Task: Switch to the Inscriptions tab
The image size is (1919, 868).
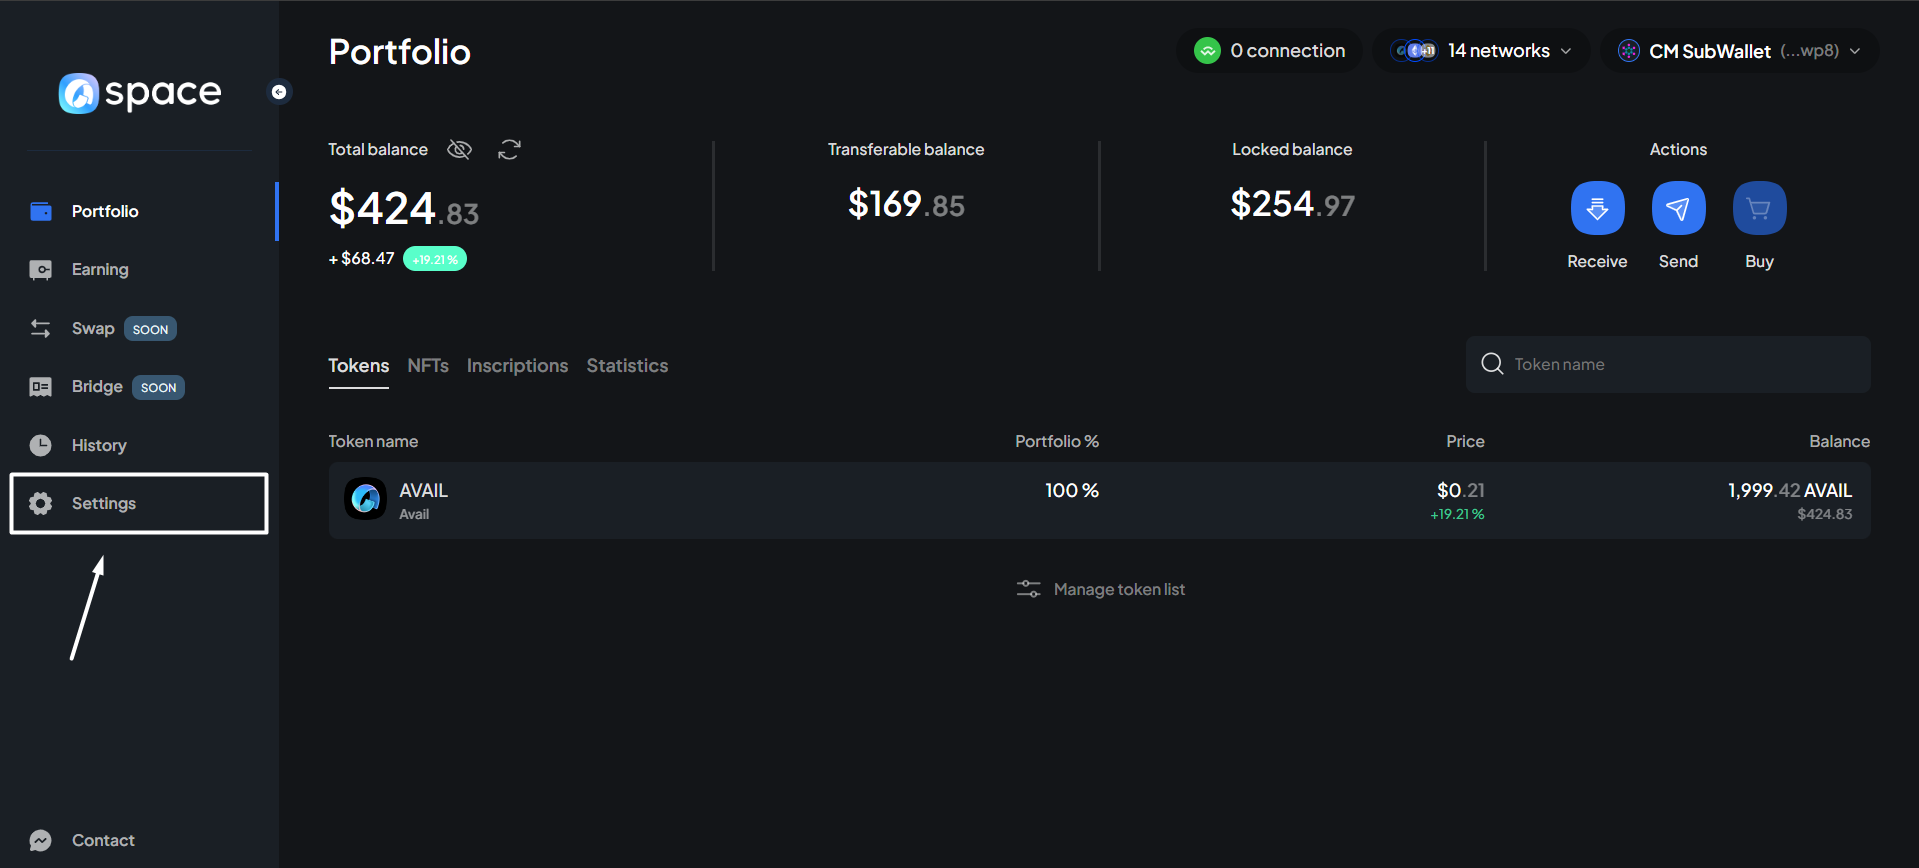Action: coord(517,366)
